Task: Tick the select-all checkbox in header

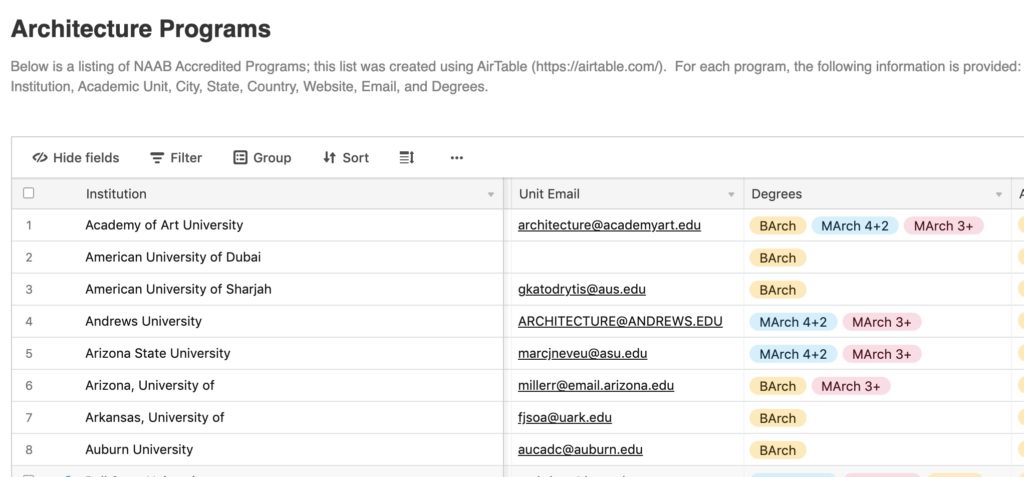Action: click(x=28, y=193)
